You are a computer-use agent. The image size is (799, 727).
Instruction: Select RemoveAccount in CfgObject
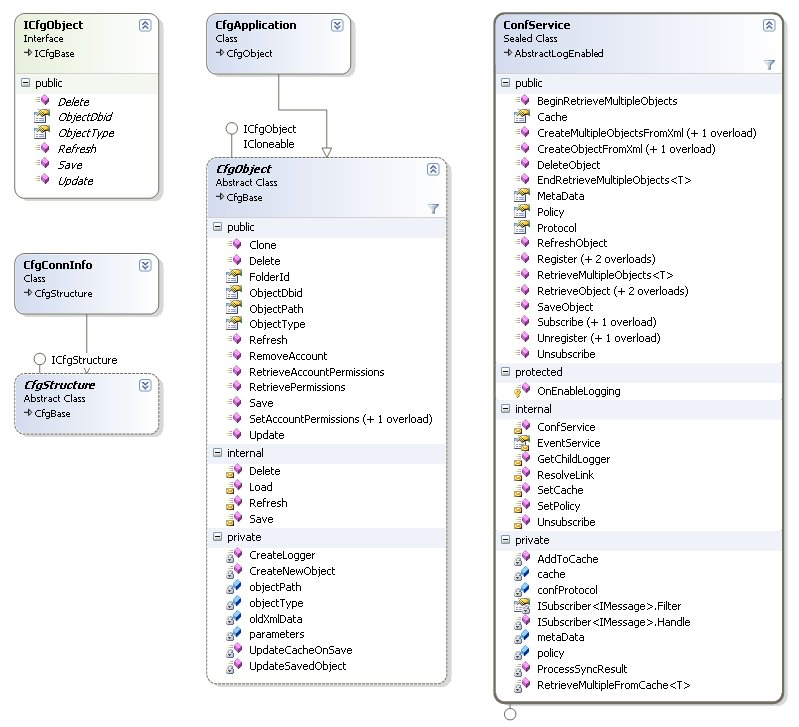click(288, 356)
